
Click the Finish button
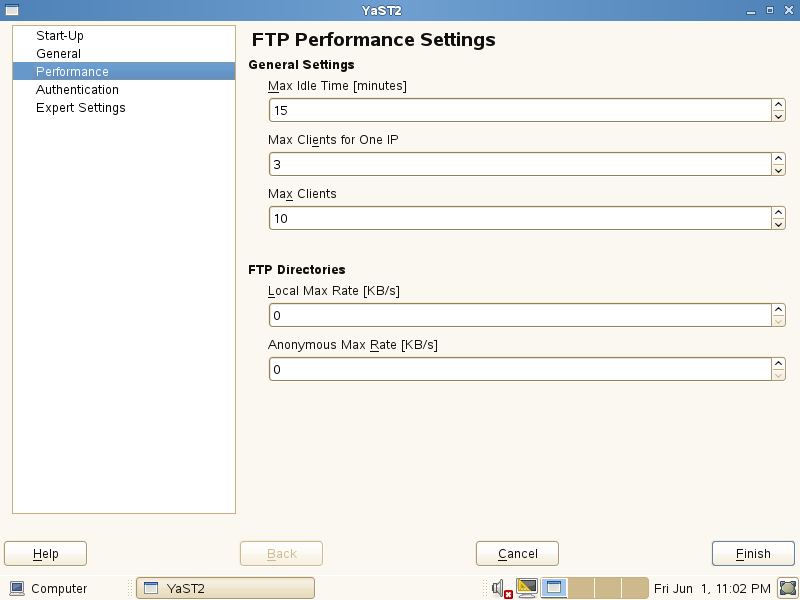pyautogui.click(x=753, y=554)
